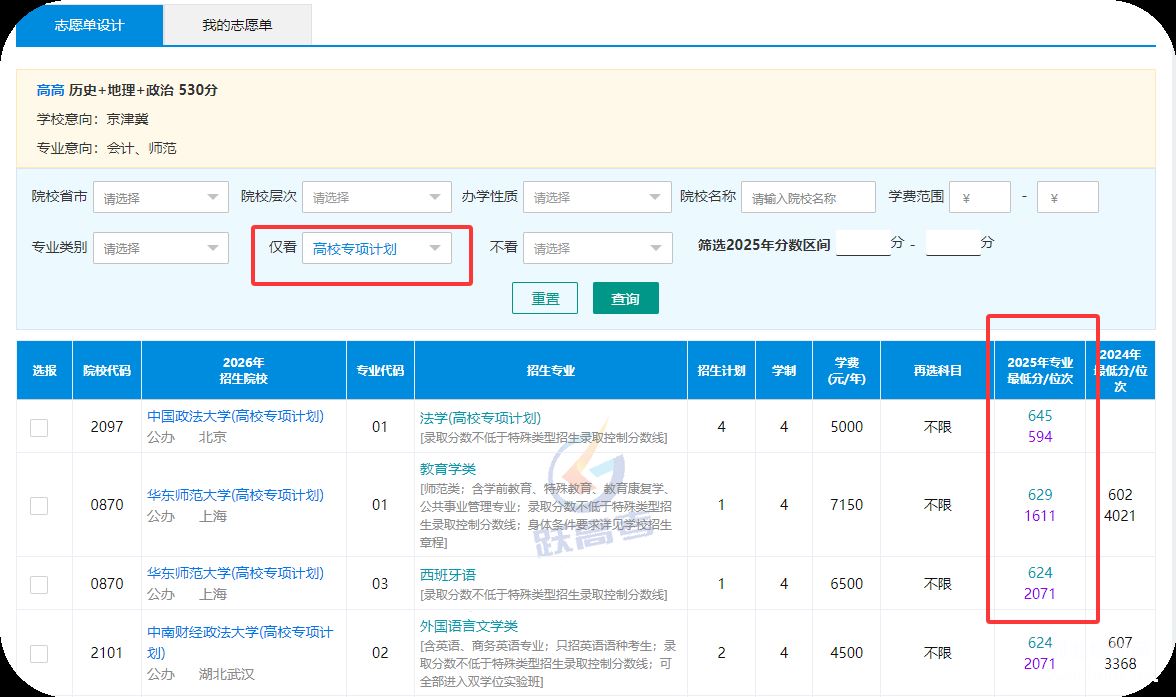Open the 院校省市 dropdown

(160, 197)
